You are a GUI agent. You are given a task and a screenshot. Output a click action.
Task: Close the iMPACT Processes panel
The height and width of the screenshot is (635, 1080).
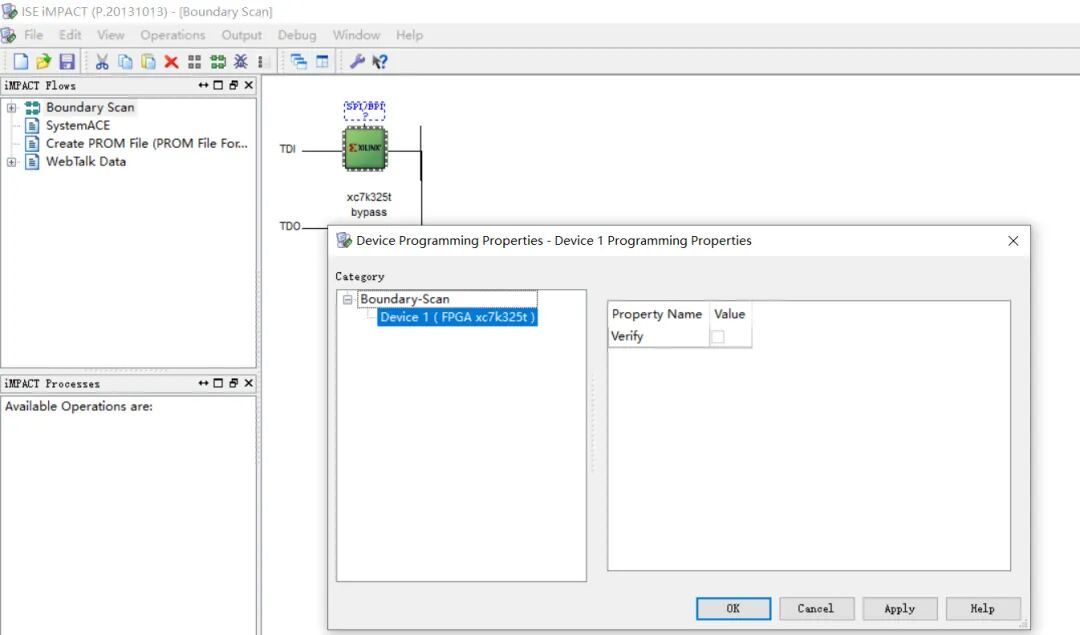249,383
